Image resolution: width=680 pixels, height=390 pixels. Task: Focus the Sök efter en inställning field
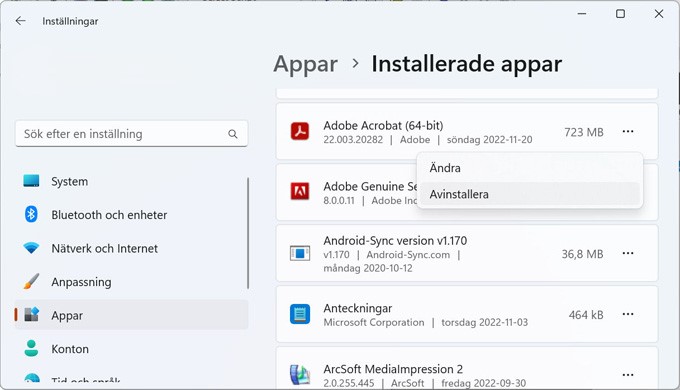[131, 134]
